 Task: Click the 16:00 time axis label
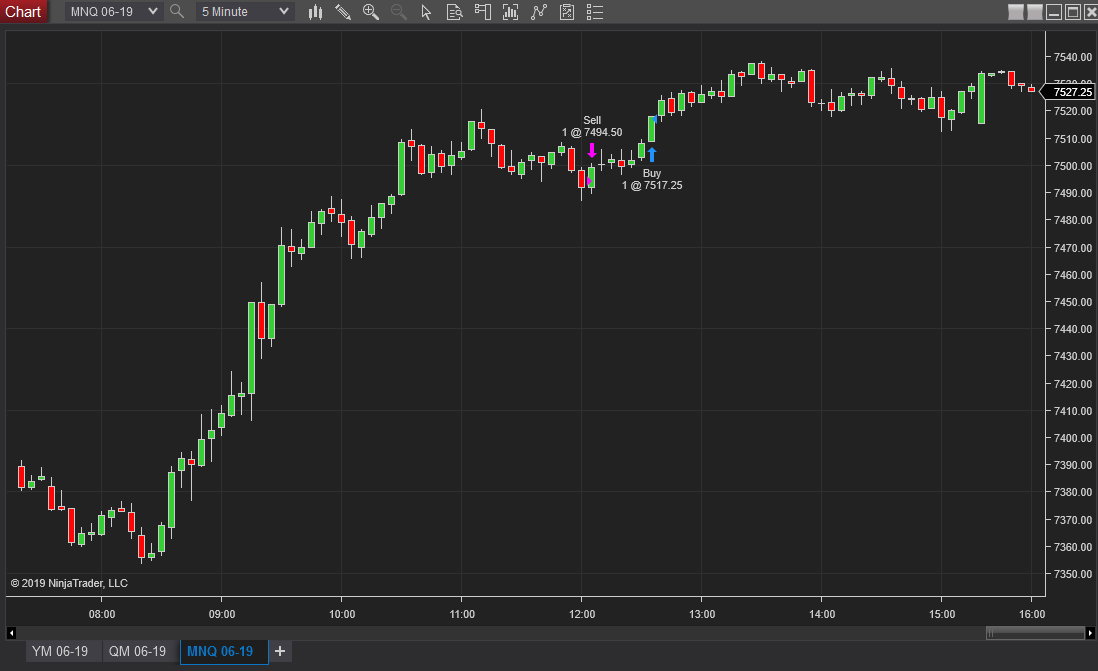point(1032,614)
